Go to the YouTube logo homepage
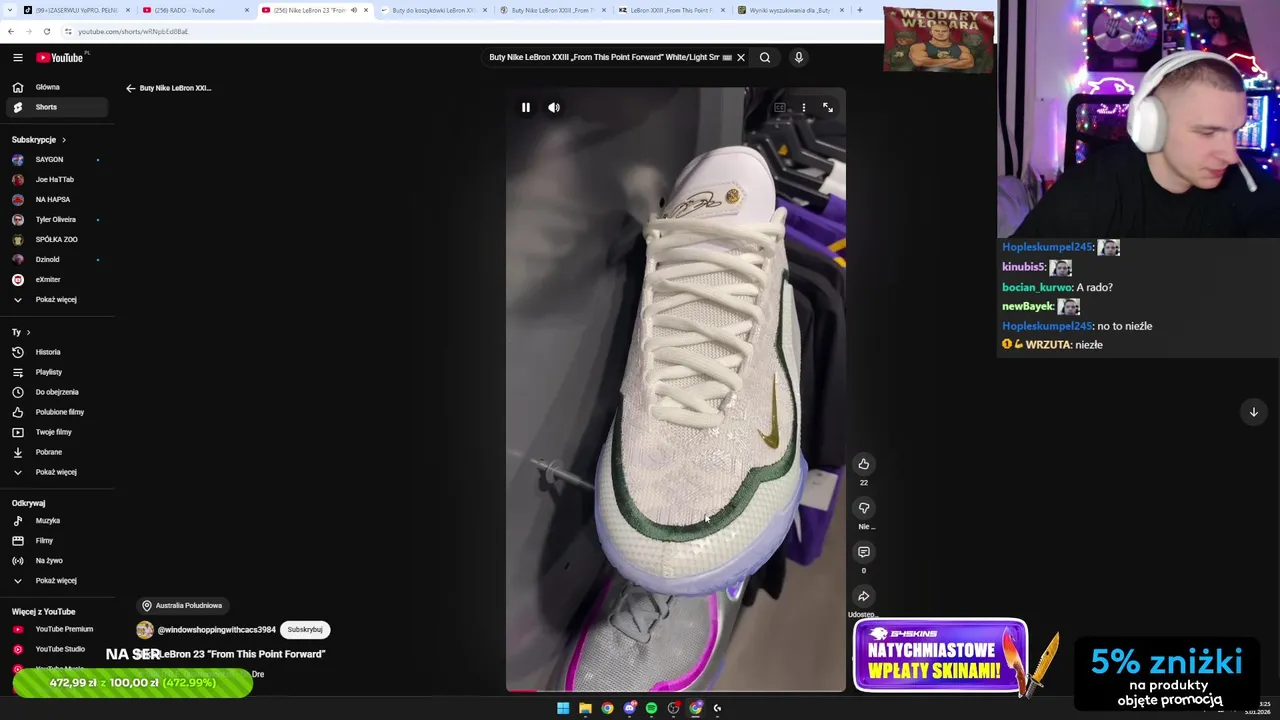Image resolution: width=1280 pixels, height=720 pixels. tap(60, 58)
